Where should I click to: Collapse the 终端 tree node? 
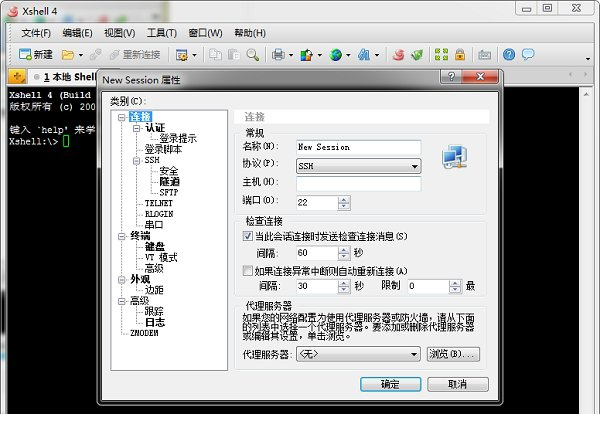122,236
